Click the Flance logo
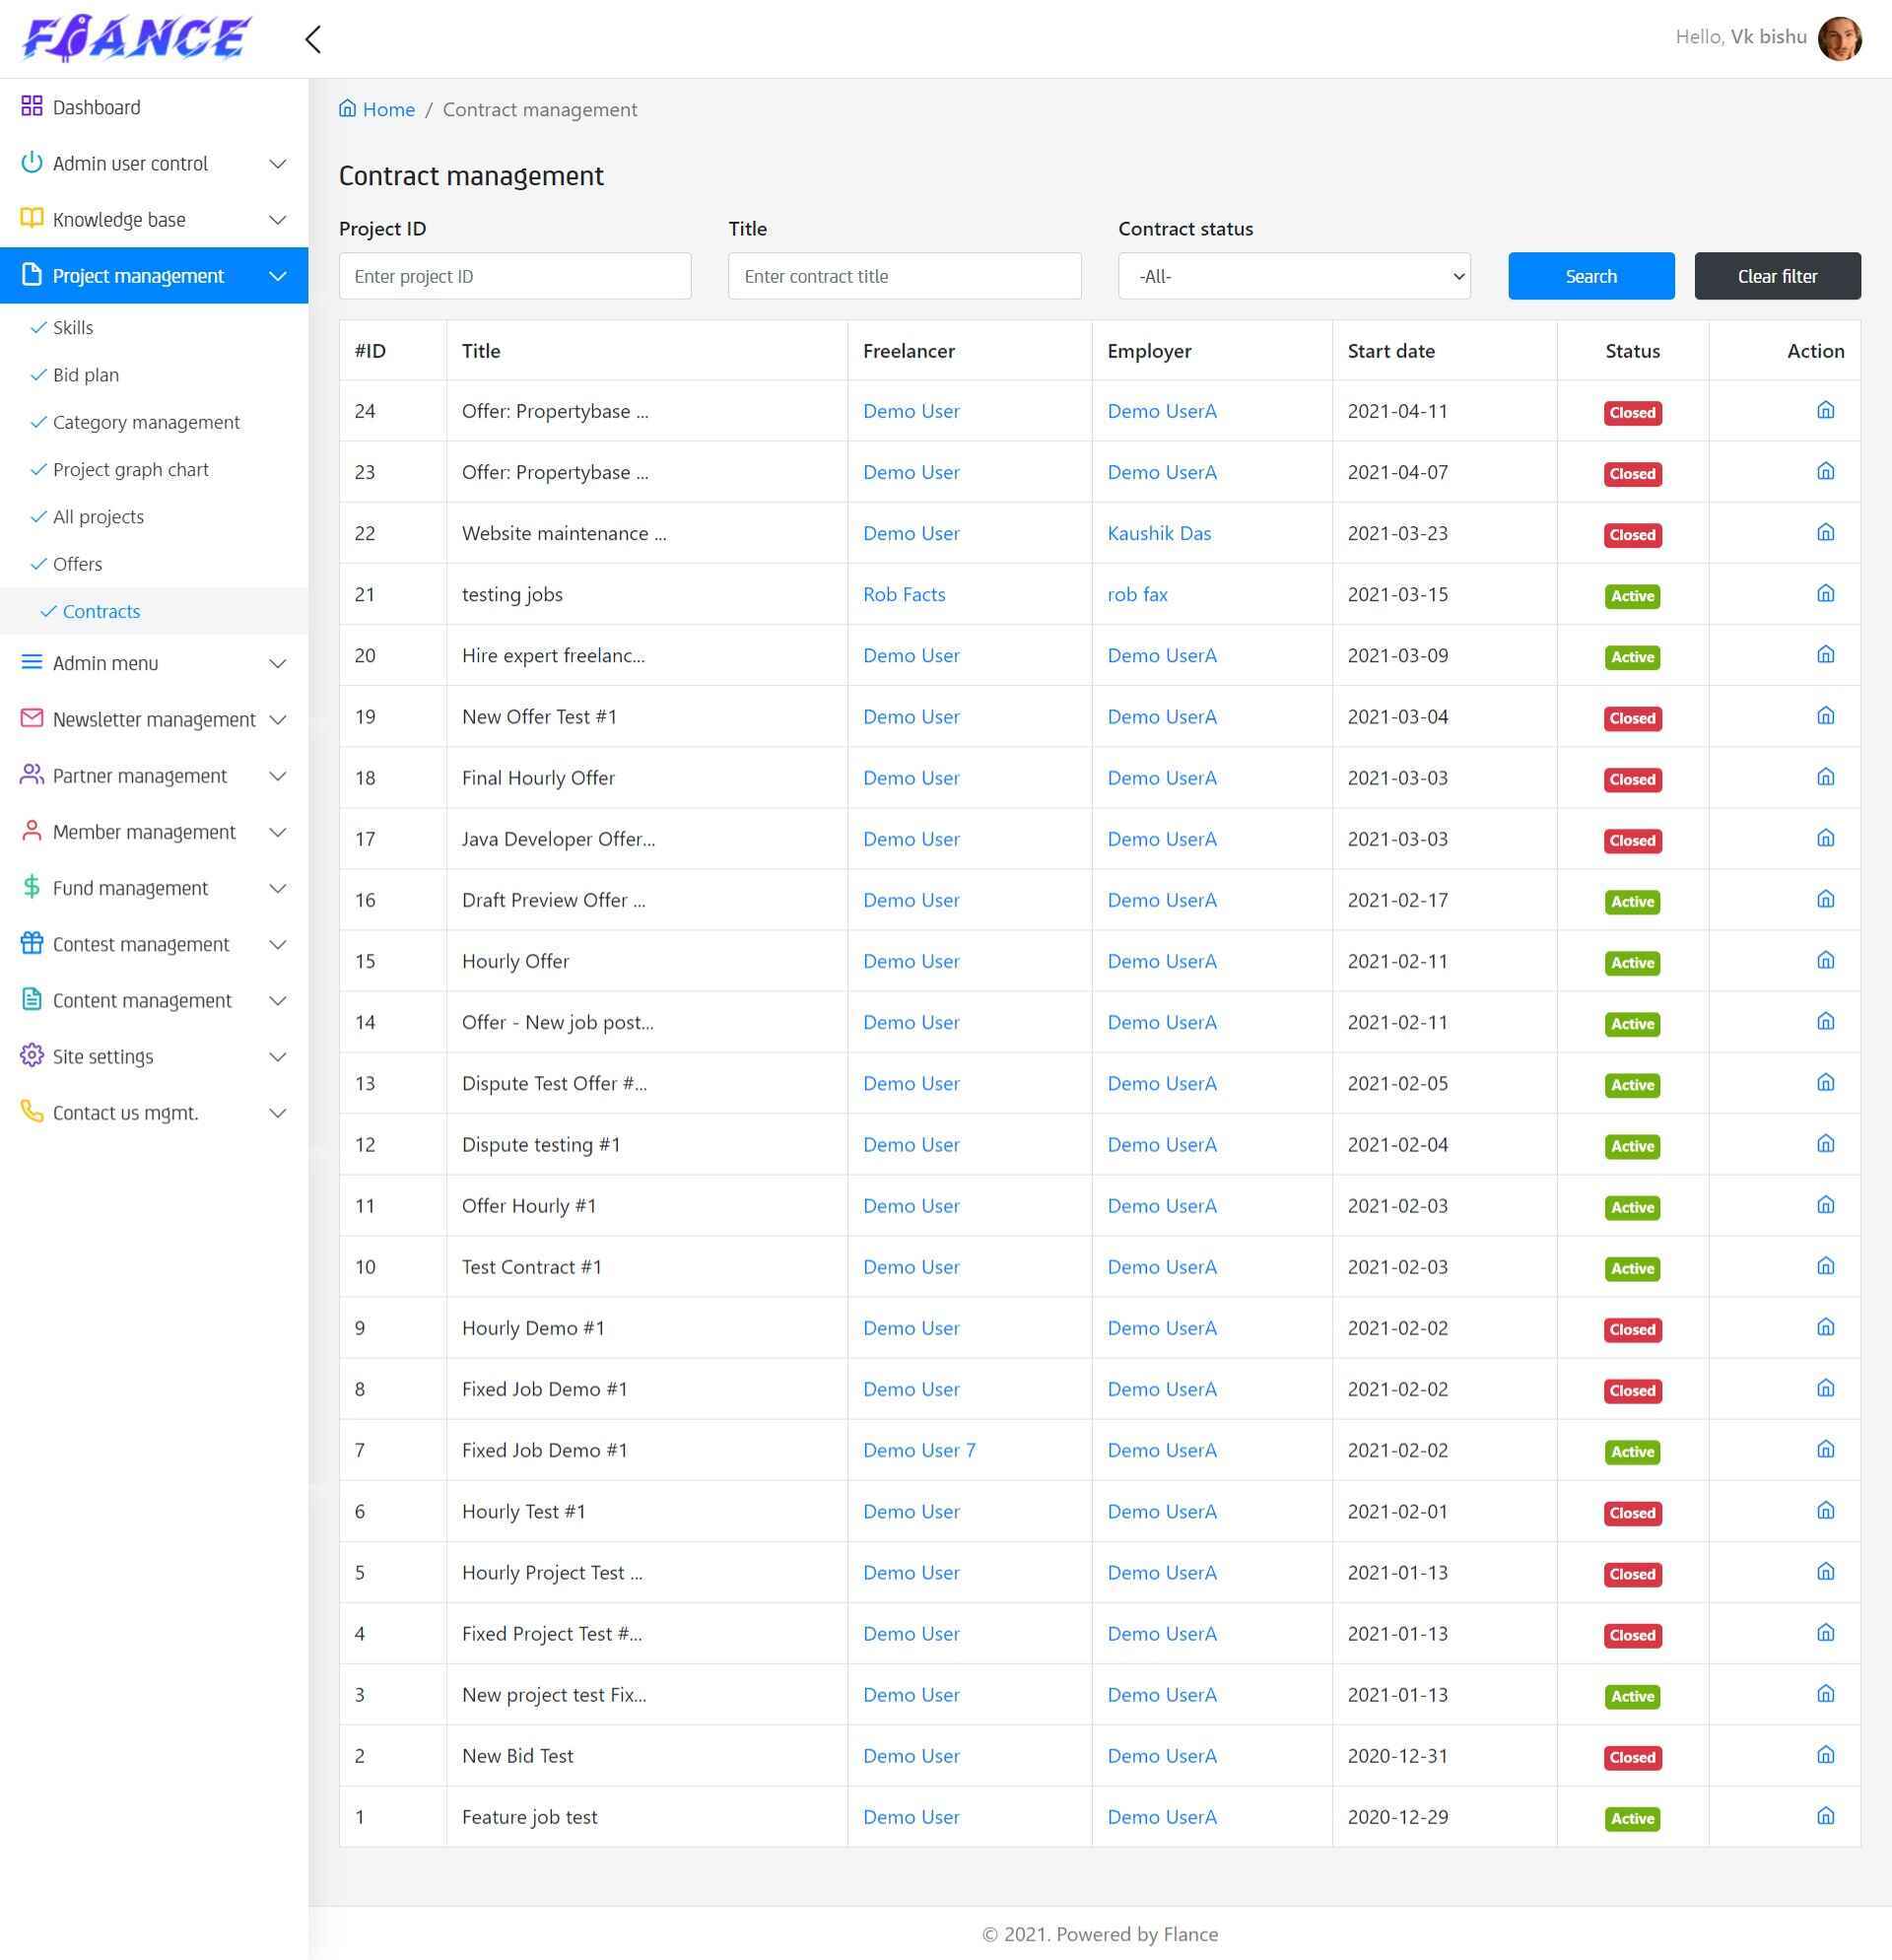 [x=136, y=38]
